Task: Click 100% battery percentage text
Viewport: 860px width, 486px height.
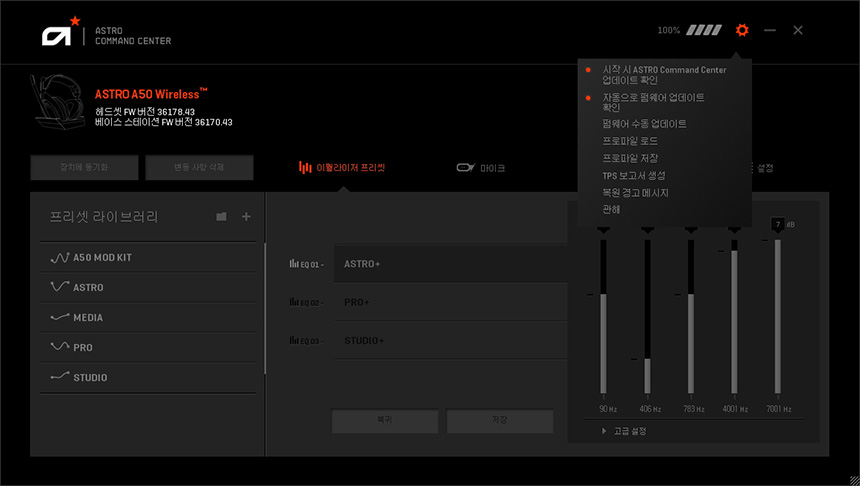Action: point(669,30)
